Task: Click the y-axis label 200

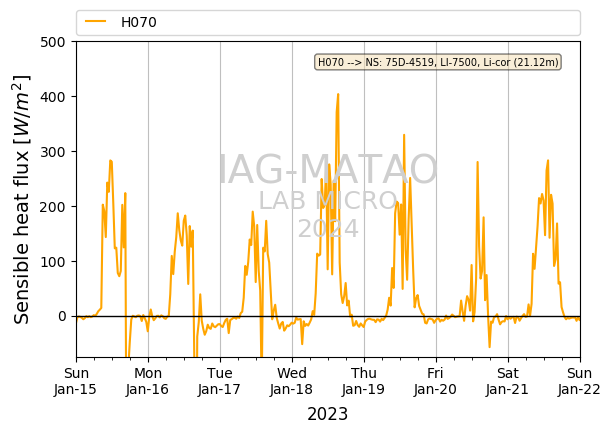Action: [53, 206]
